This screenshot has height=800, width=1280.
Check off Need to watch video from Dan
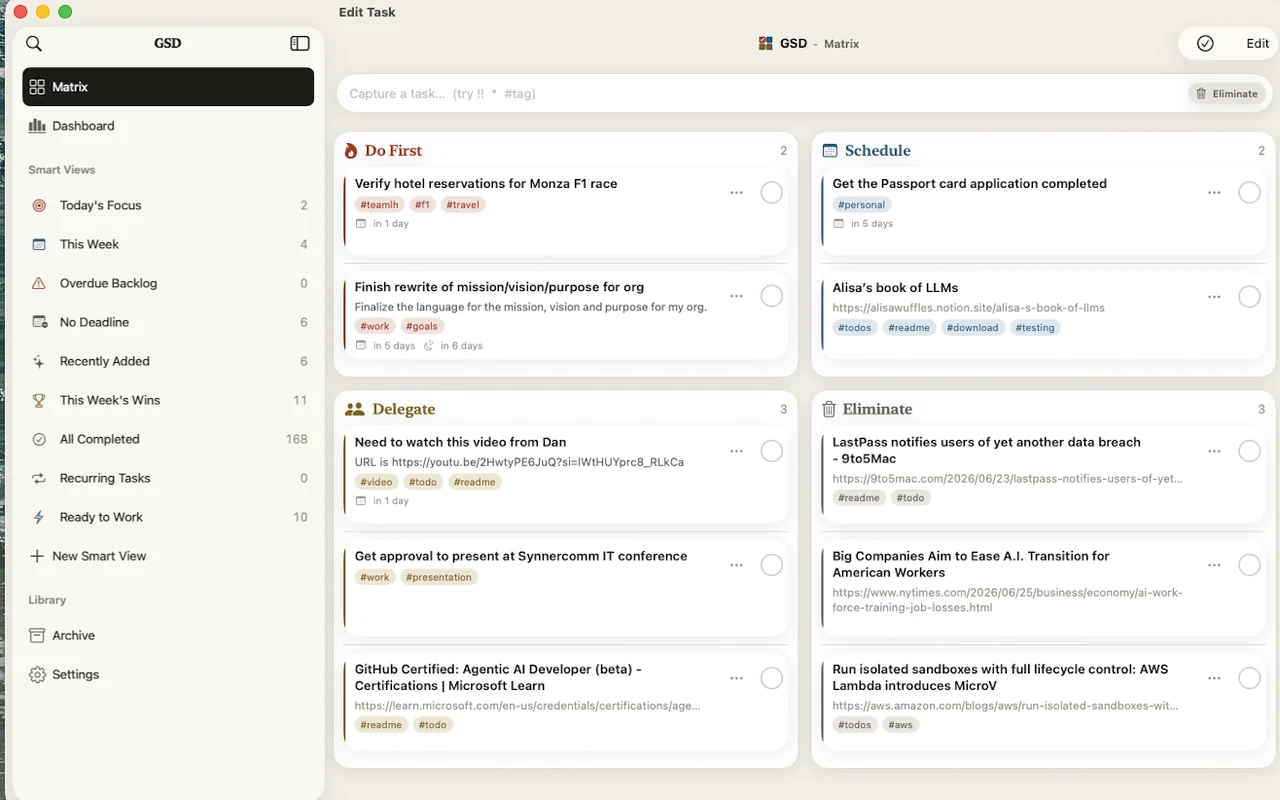(x=771, y=451)
